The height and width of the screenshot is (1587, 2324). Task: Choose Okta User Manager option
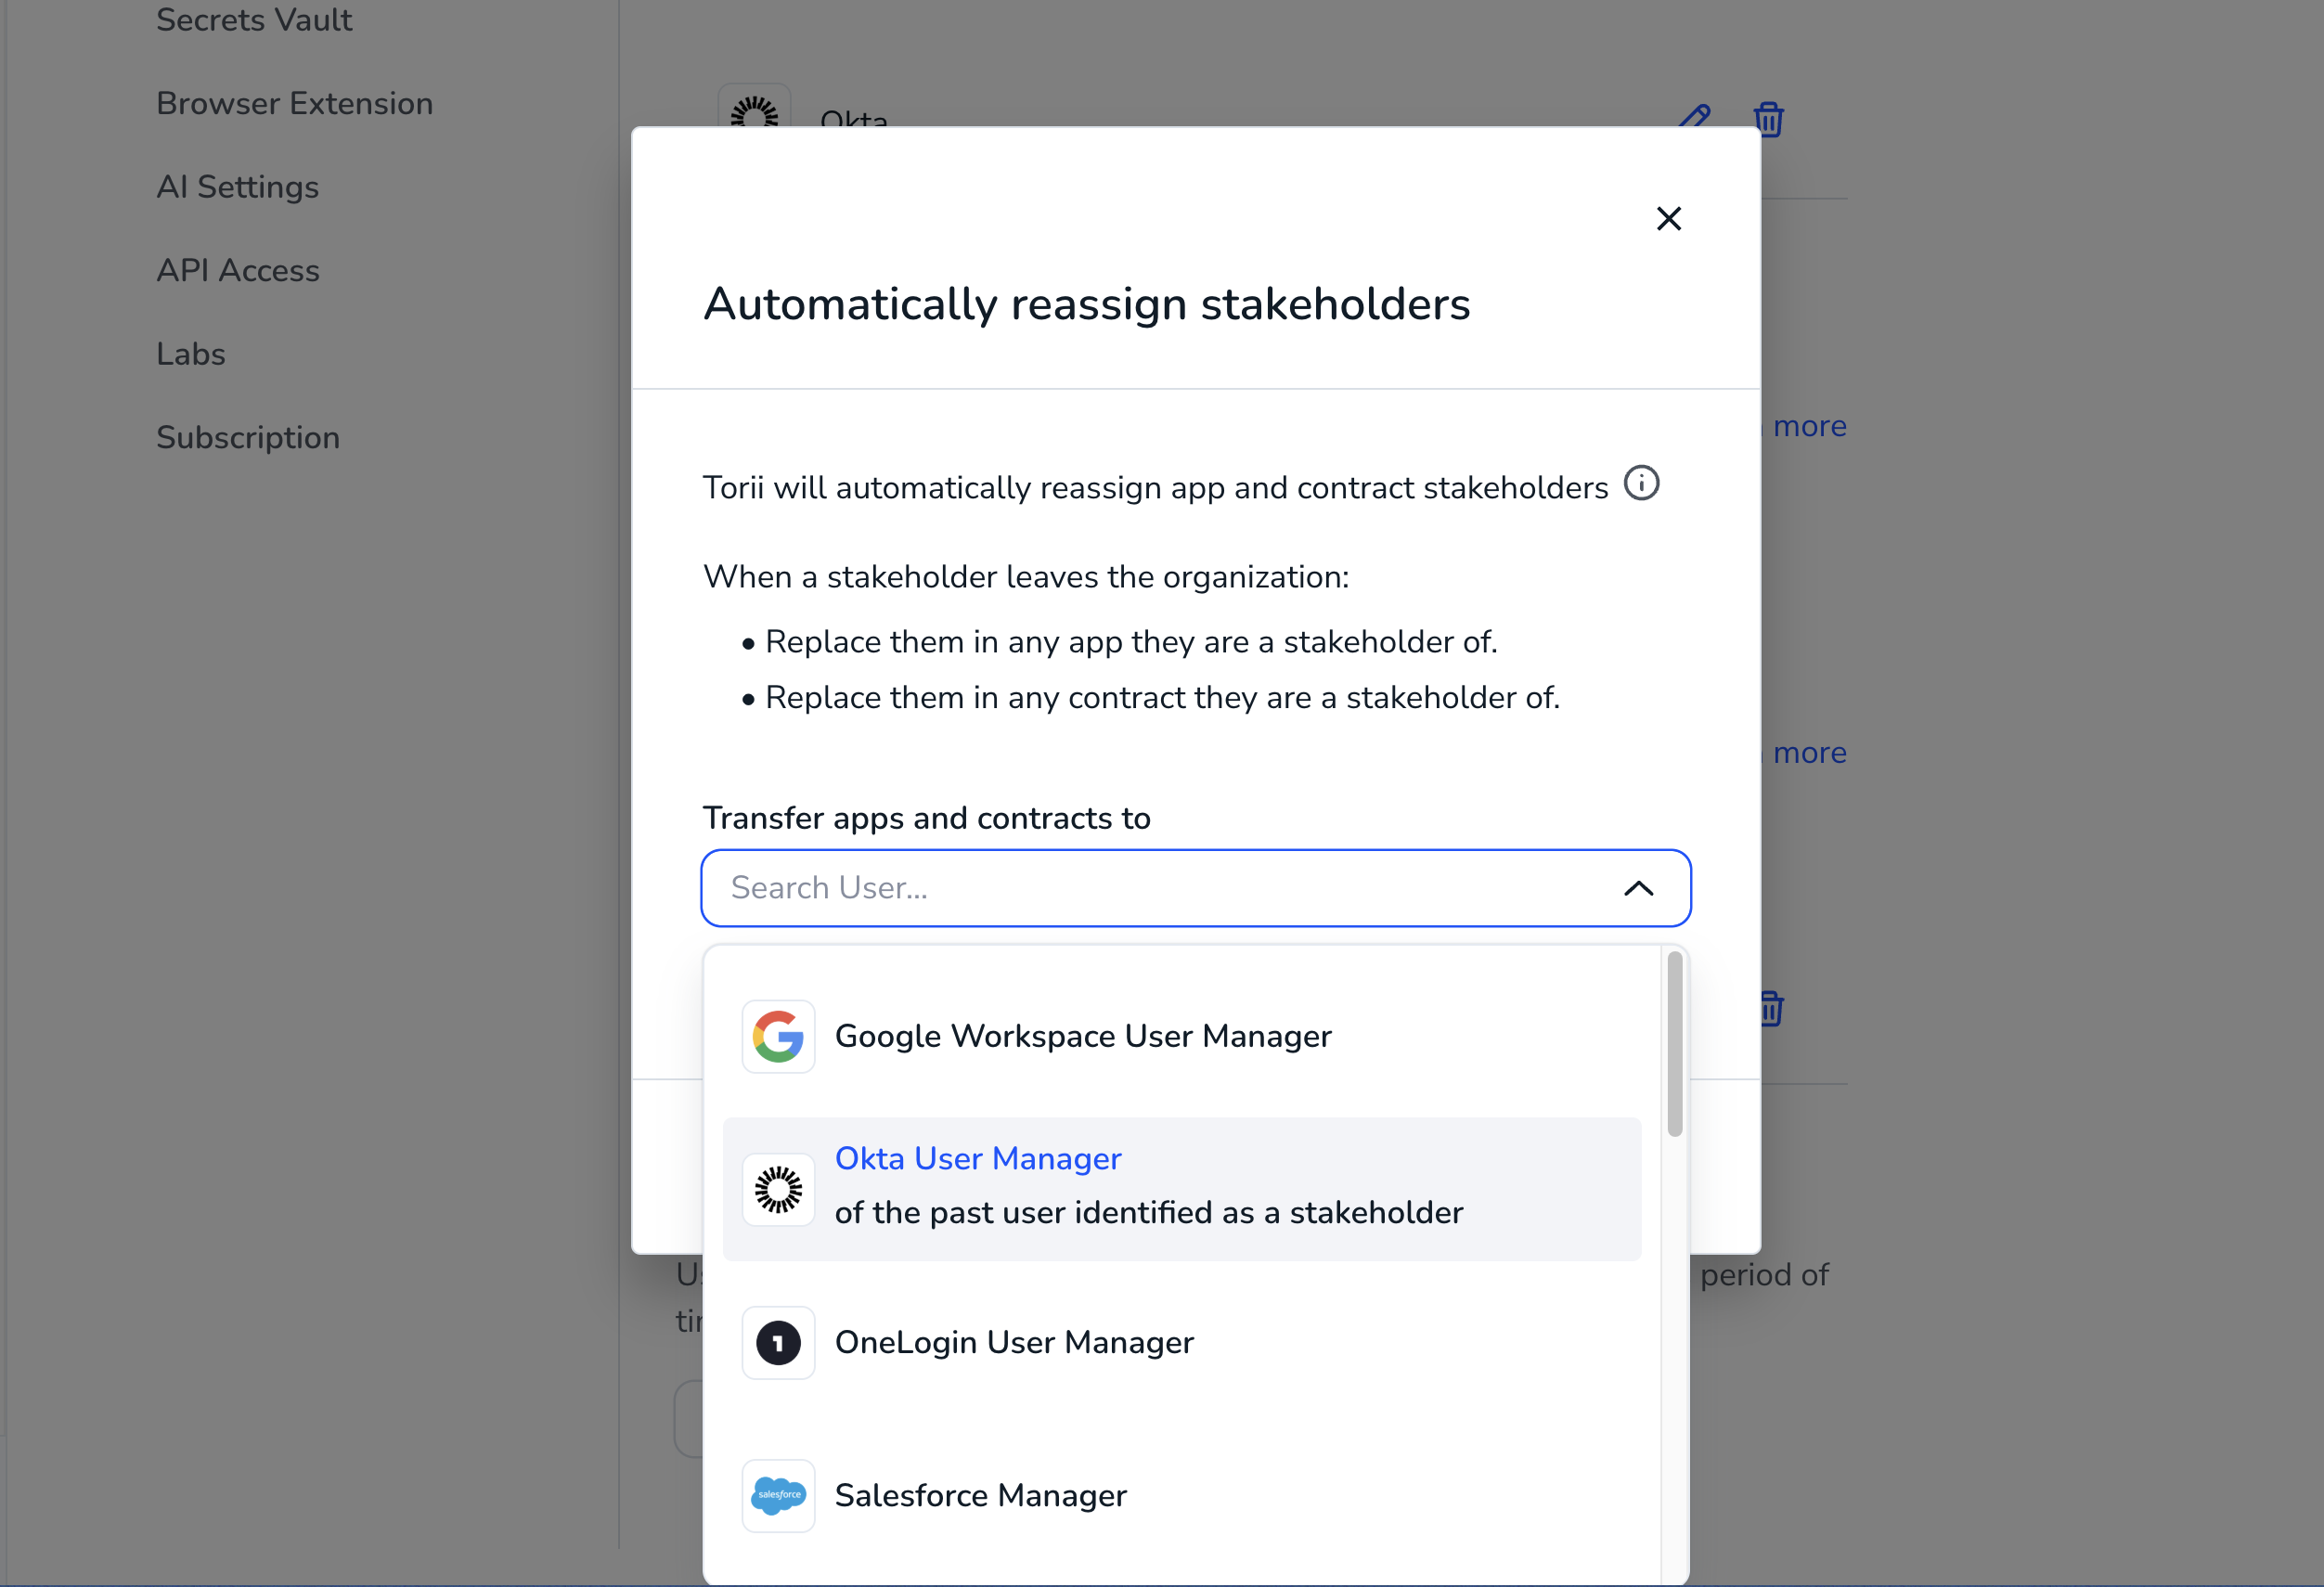pyautogui.click(x=978, y=1158)
